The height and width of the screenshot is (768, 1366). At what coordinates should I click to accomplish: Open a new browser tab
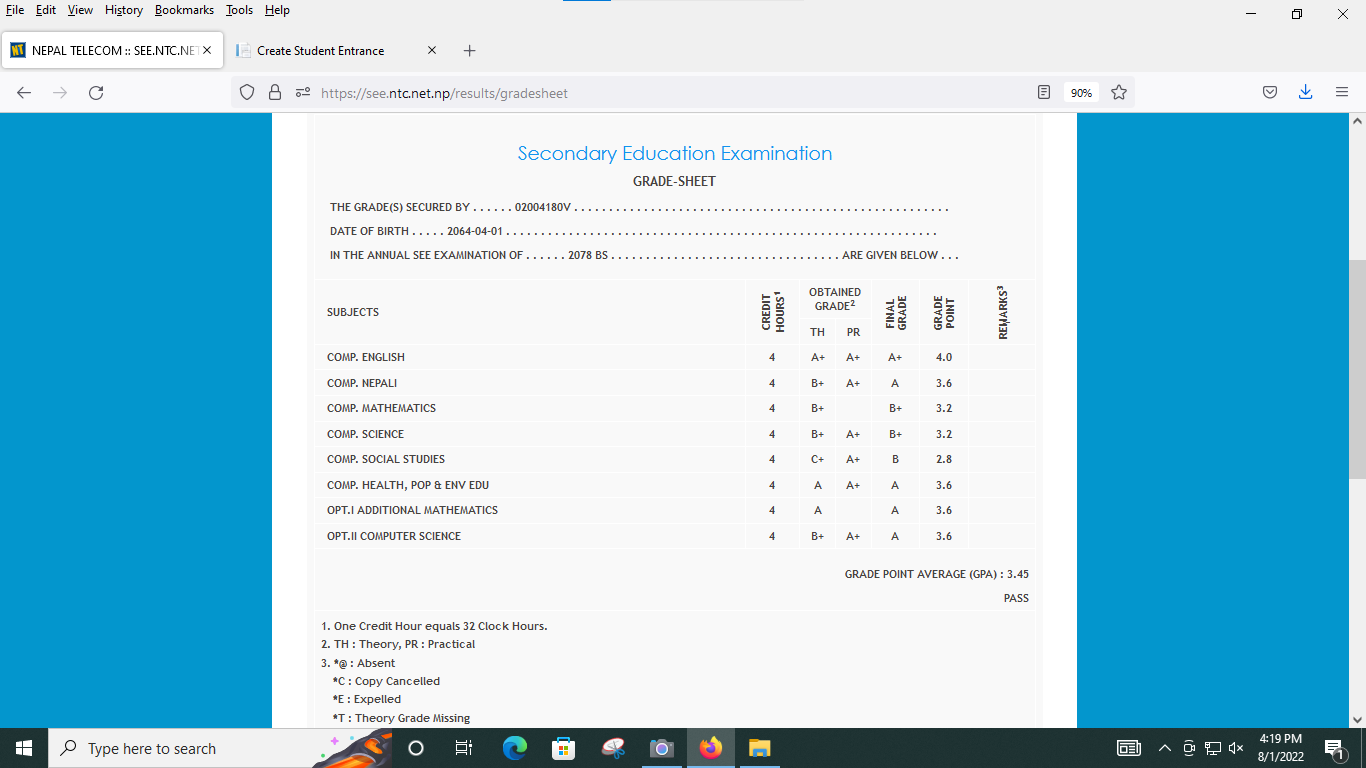click(x=470, y=50)
